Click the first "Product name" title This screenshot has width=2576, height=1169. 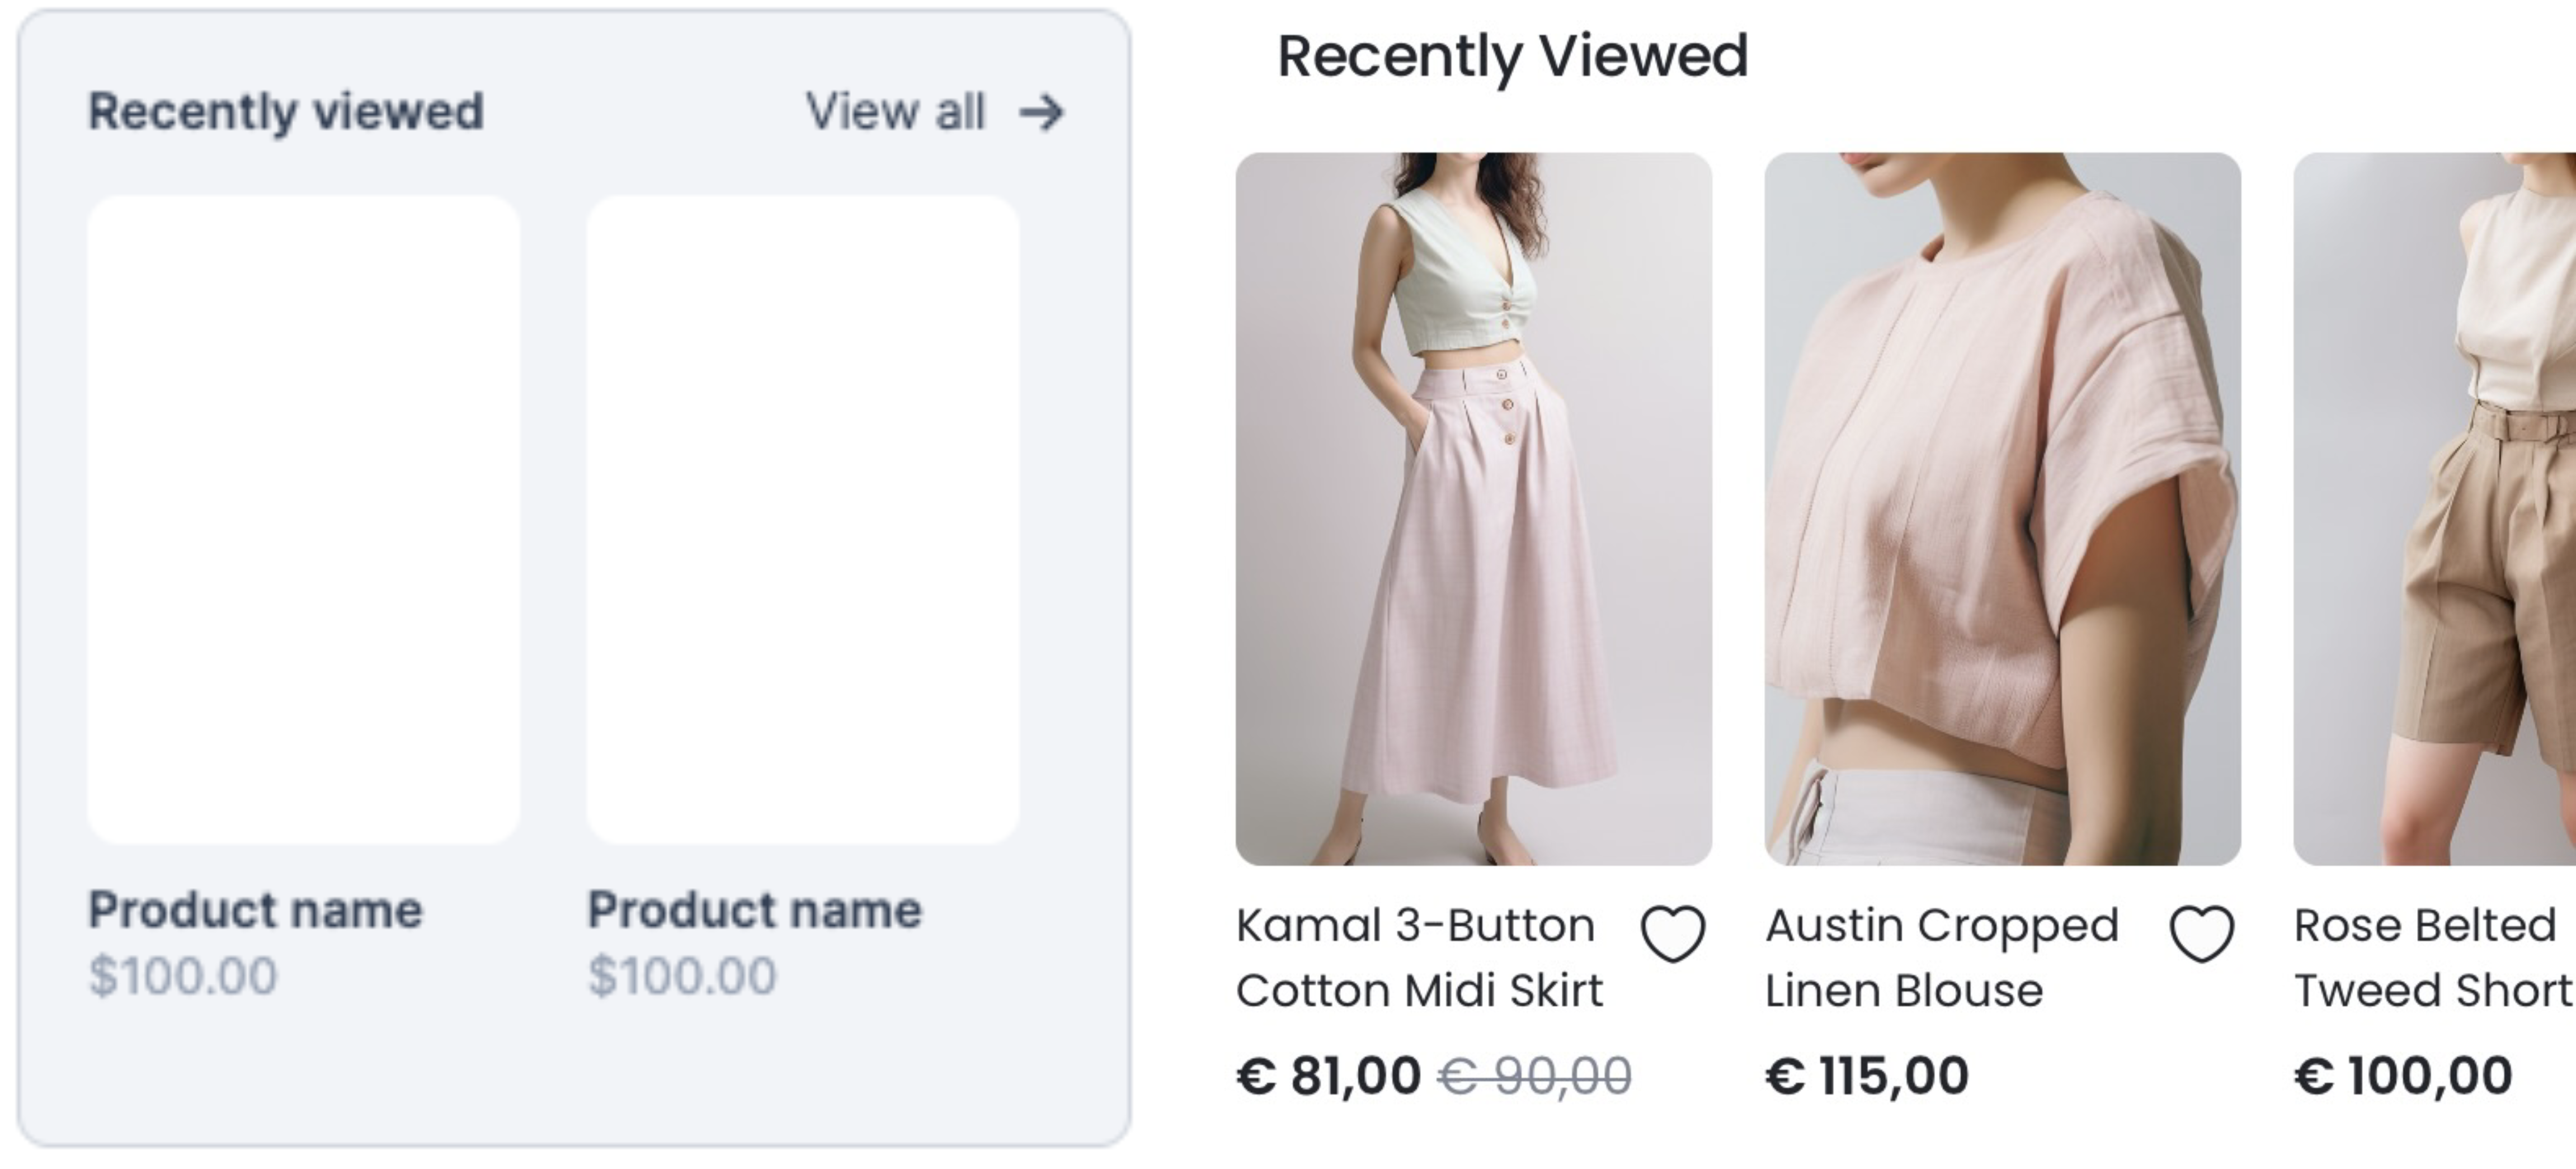click(256, 910)
